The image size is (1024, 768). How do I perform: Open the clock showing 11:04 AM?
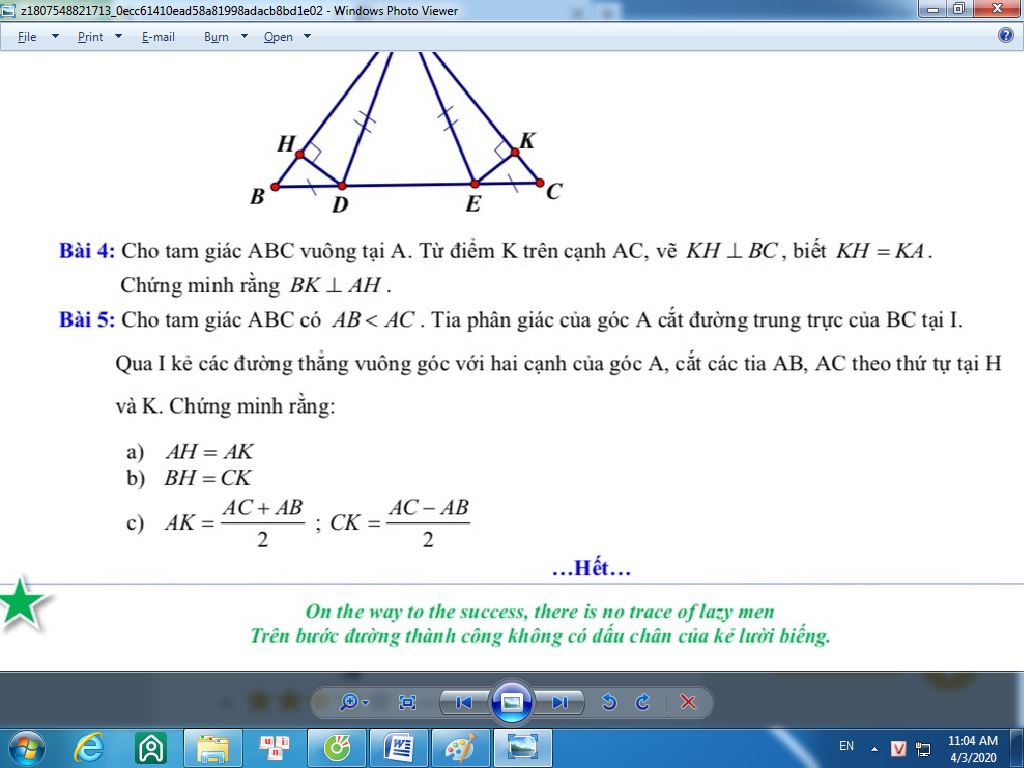(x=972, y=748)
